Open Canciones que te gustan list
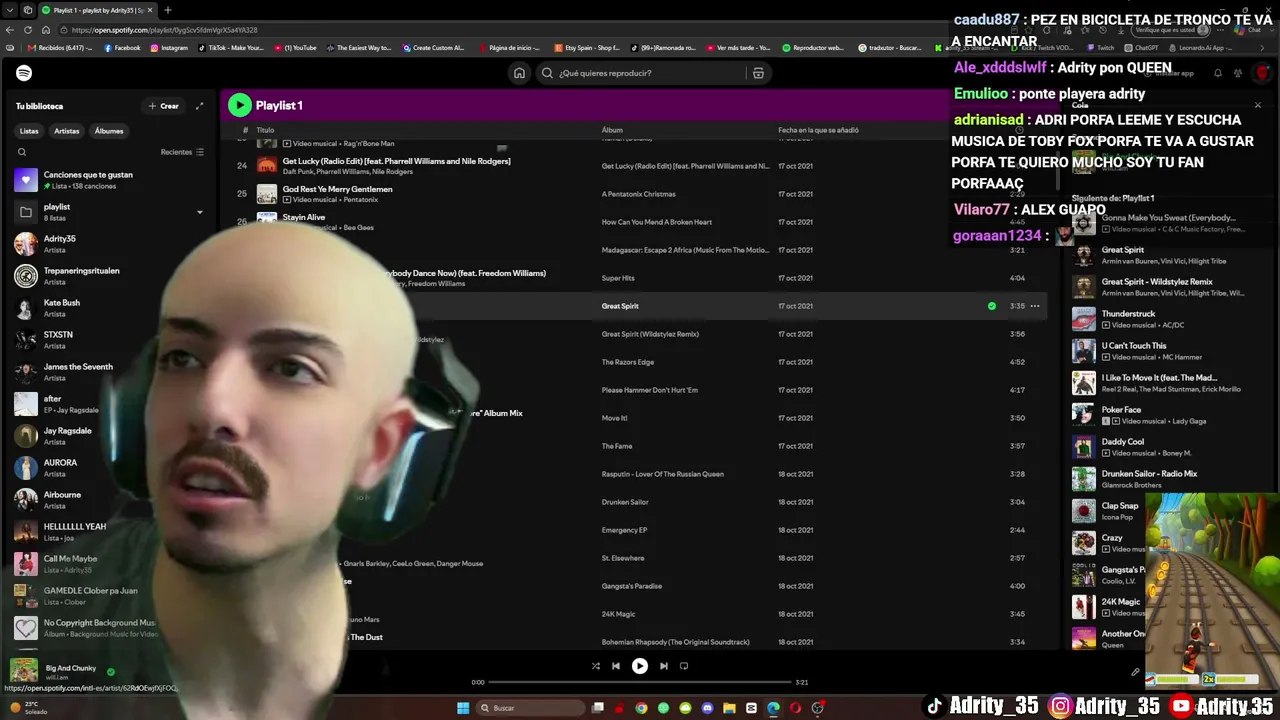1280x720 pixels. click(110, 180)
